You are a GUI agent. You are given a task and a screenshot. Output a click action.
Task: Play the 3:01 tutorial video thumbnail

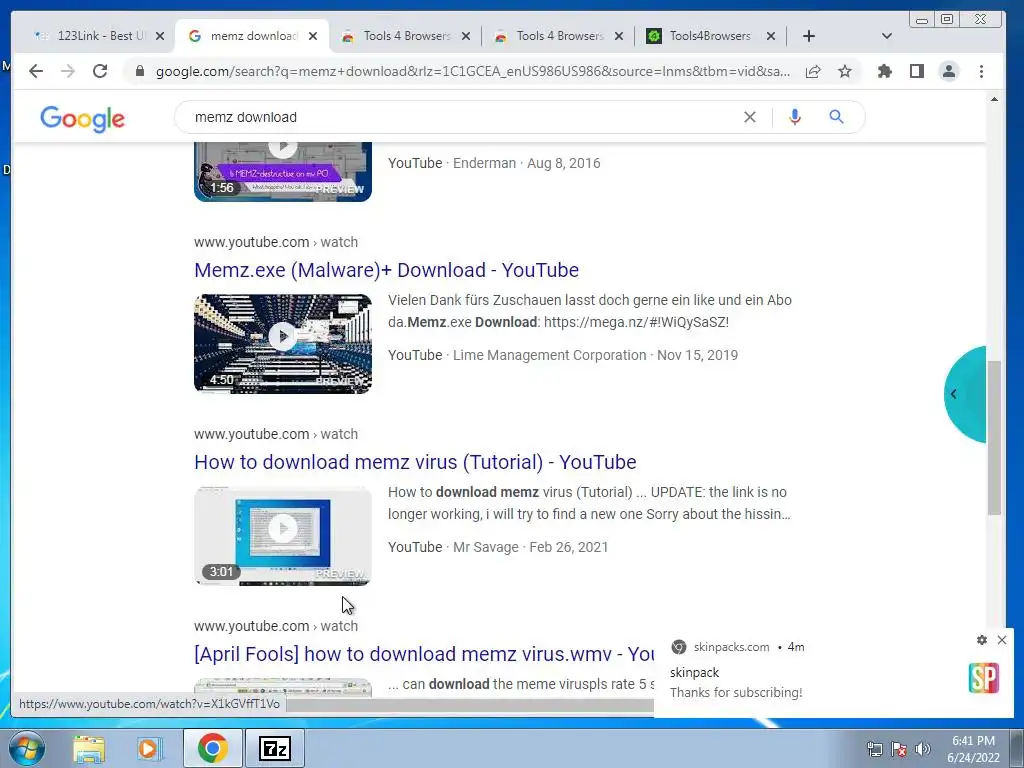click(x=283, y=536)
